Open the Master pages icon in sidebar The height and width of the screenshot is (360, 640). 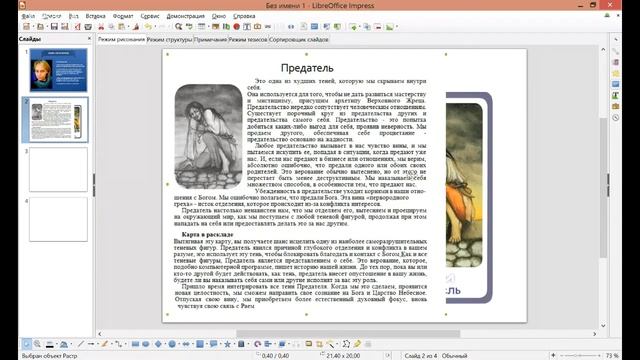(616, 84)
